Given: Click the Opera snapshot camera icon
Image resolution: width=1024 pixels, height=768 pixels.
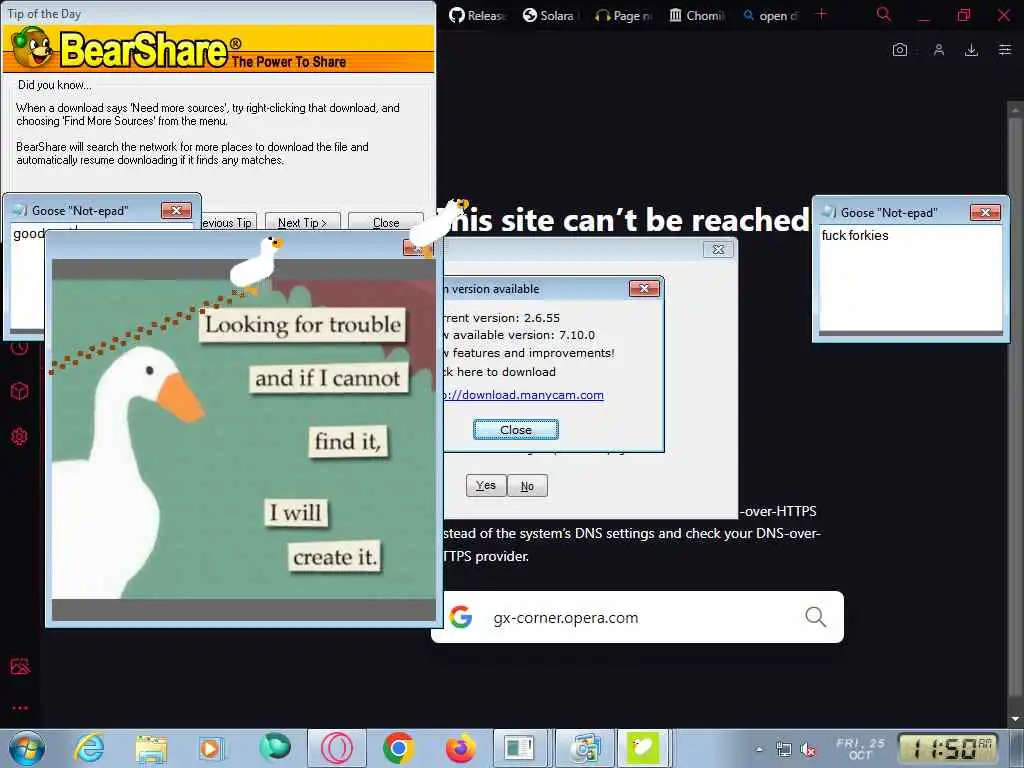Looking at the screenshot, I should pos(900,50).
